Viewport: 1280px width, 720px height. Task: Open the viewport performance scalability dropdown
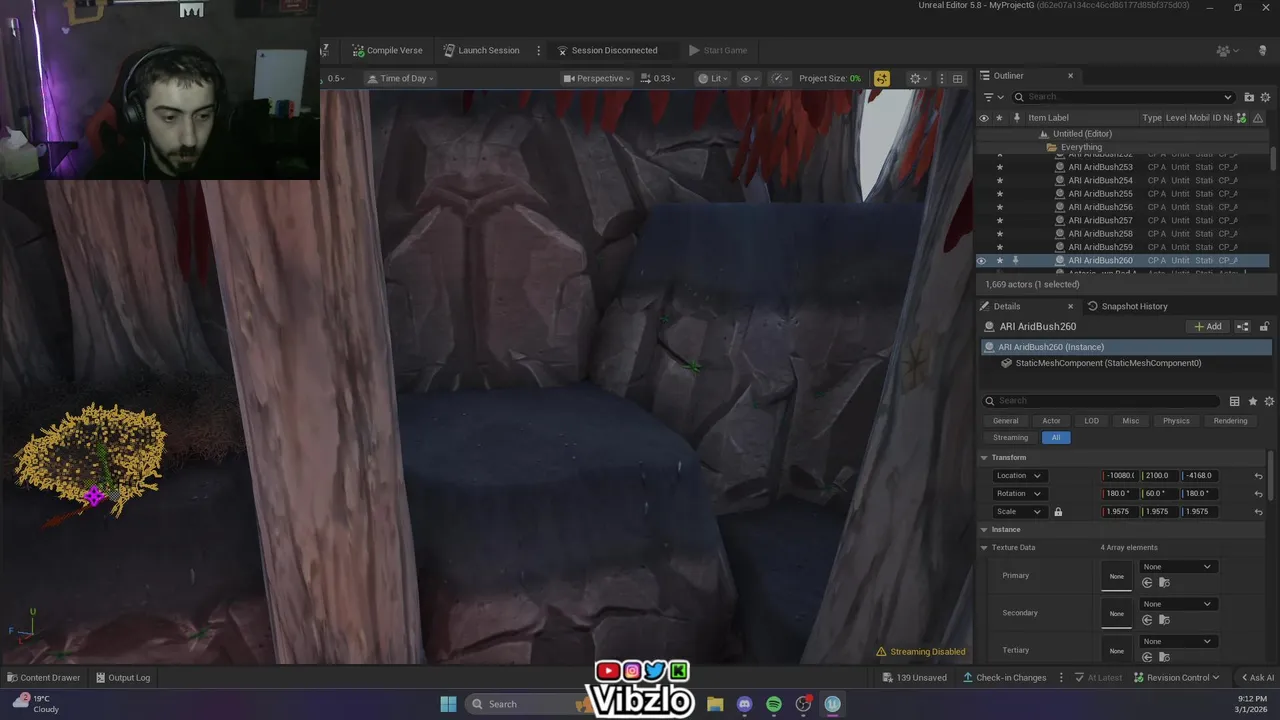coord(780,78)
